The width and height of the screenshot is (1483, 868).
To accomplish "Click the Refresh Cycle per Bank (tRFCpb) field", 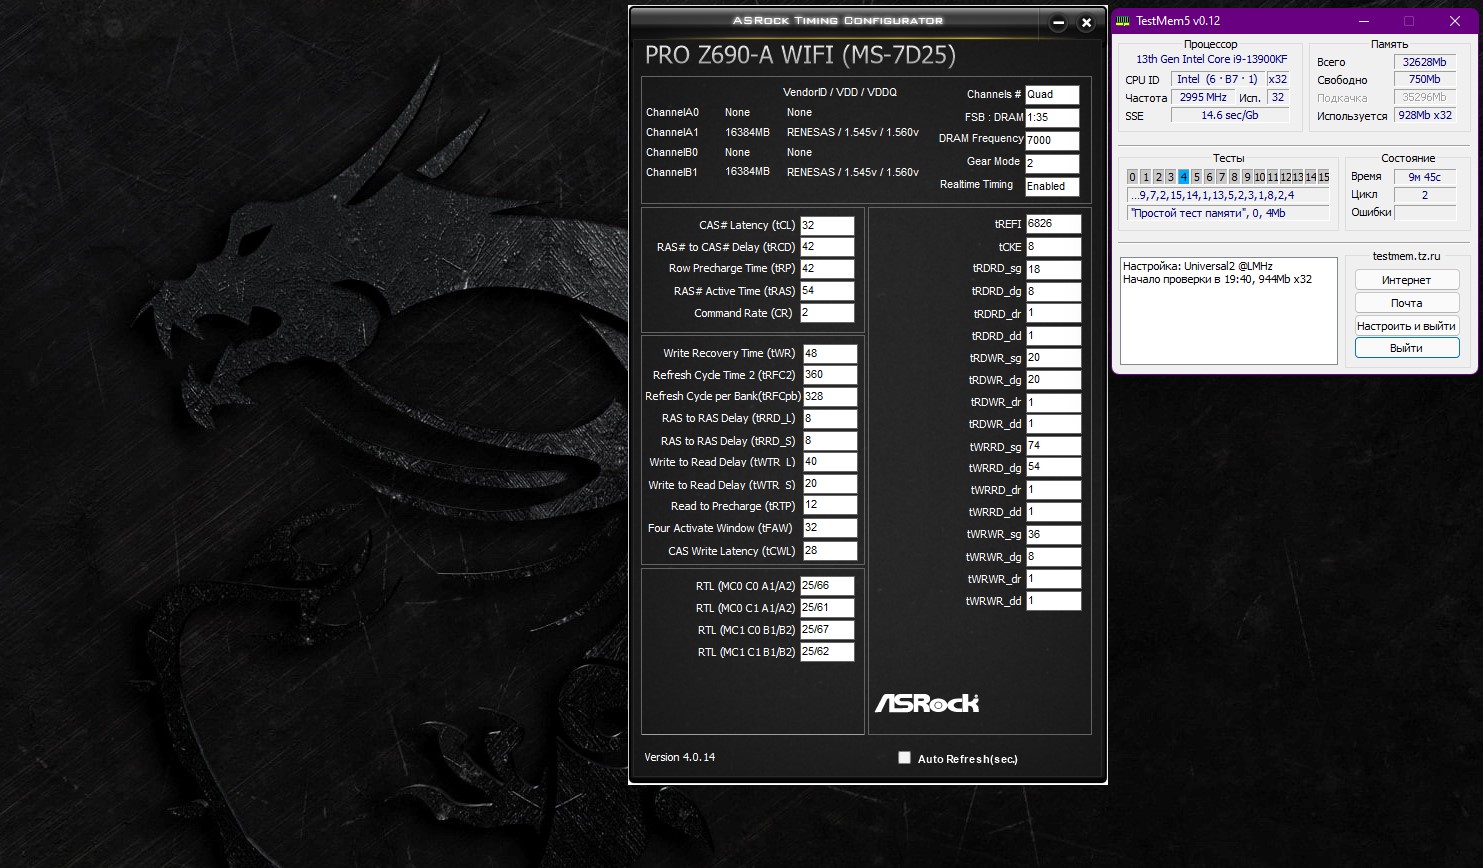I will pyautogui.click(x=830, y=396).
